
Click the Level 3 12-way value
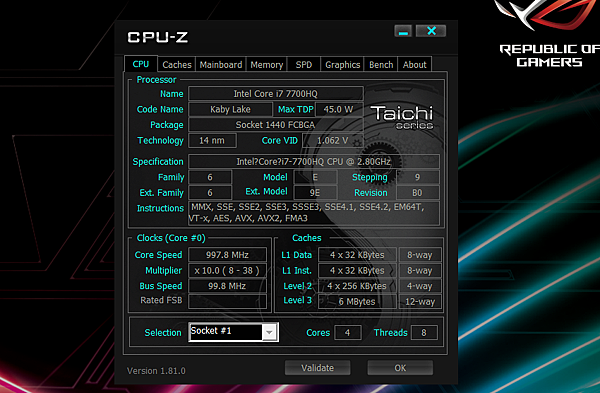420,302
